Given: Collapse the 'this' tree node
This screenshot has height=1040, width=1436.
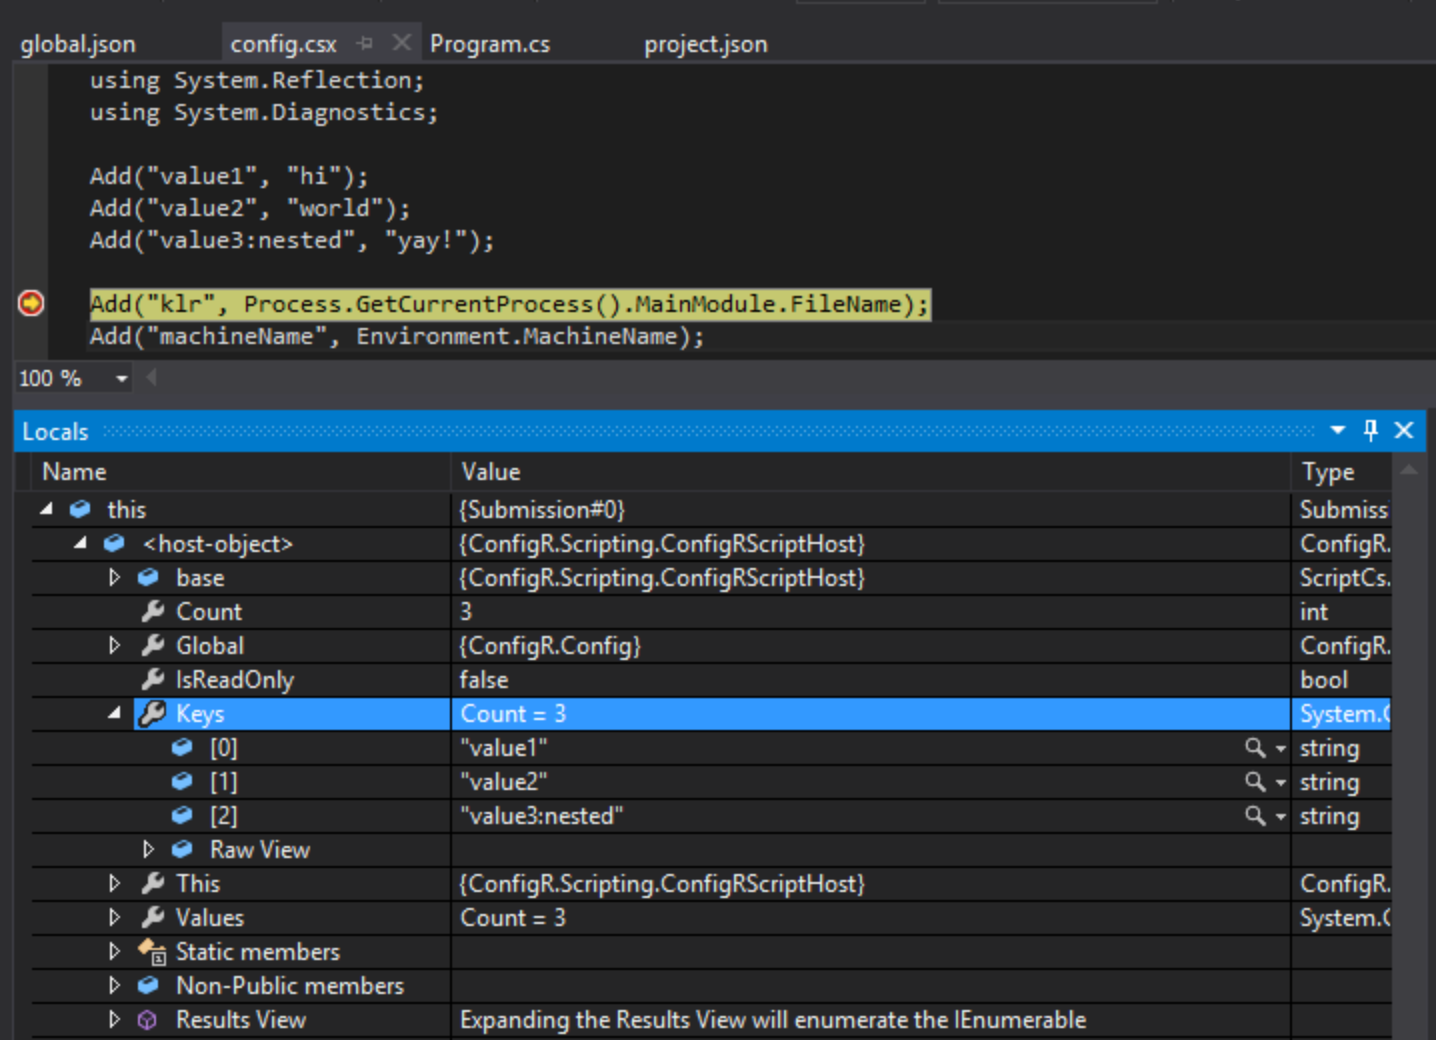Looking at the screenshot, I should pyautogui.click(x=47, y=509).
